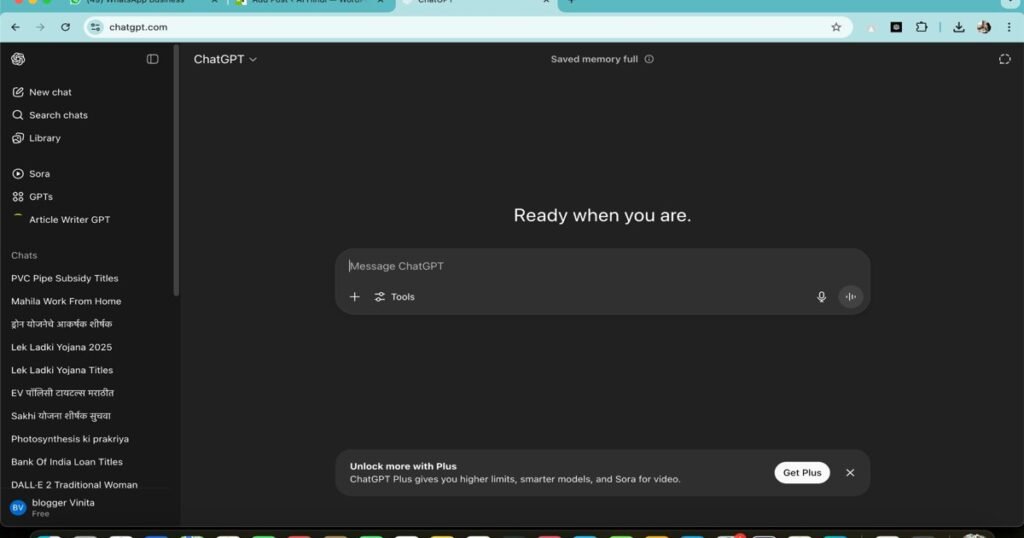The height and width of the screenshot is (538, 1024).
Task: Open chat 'EV पॉलिसी टायटल्स मराठीत'
Action: click(x=62, y=392)
